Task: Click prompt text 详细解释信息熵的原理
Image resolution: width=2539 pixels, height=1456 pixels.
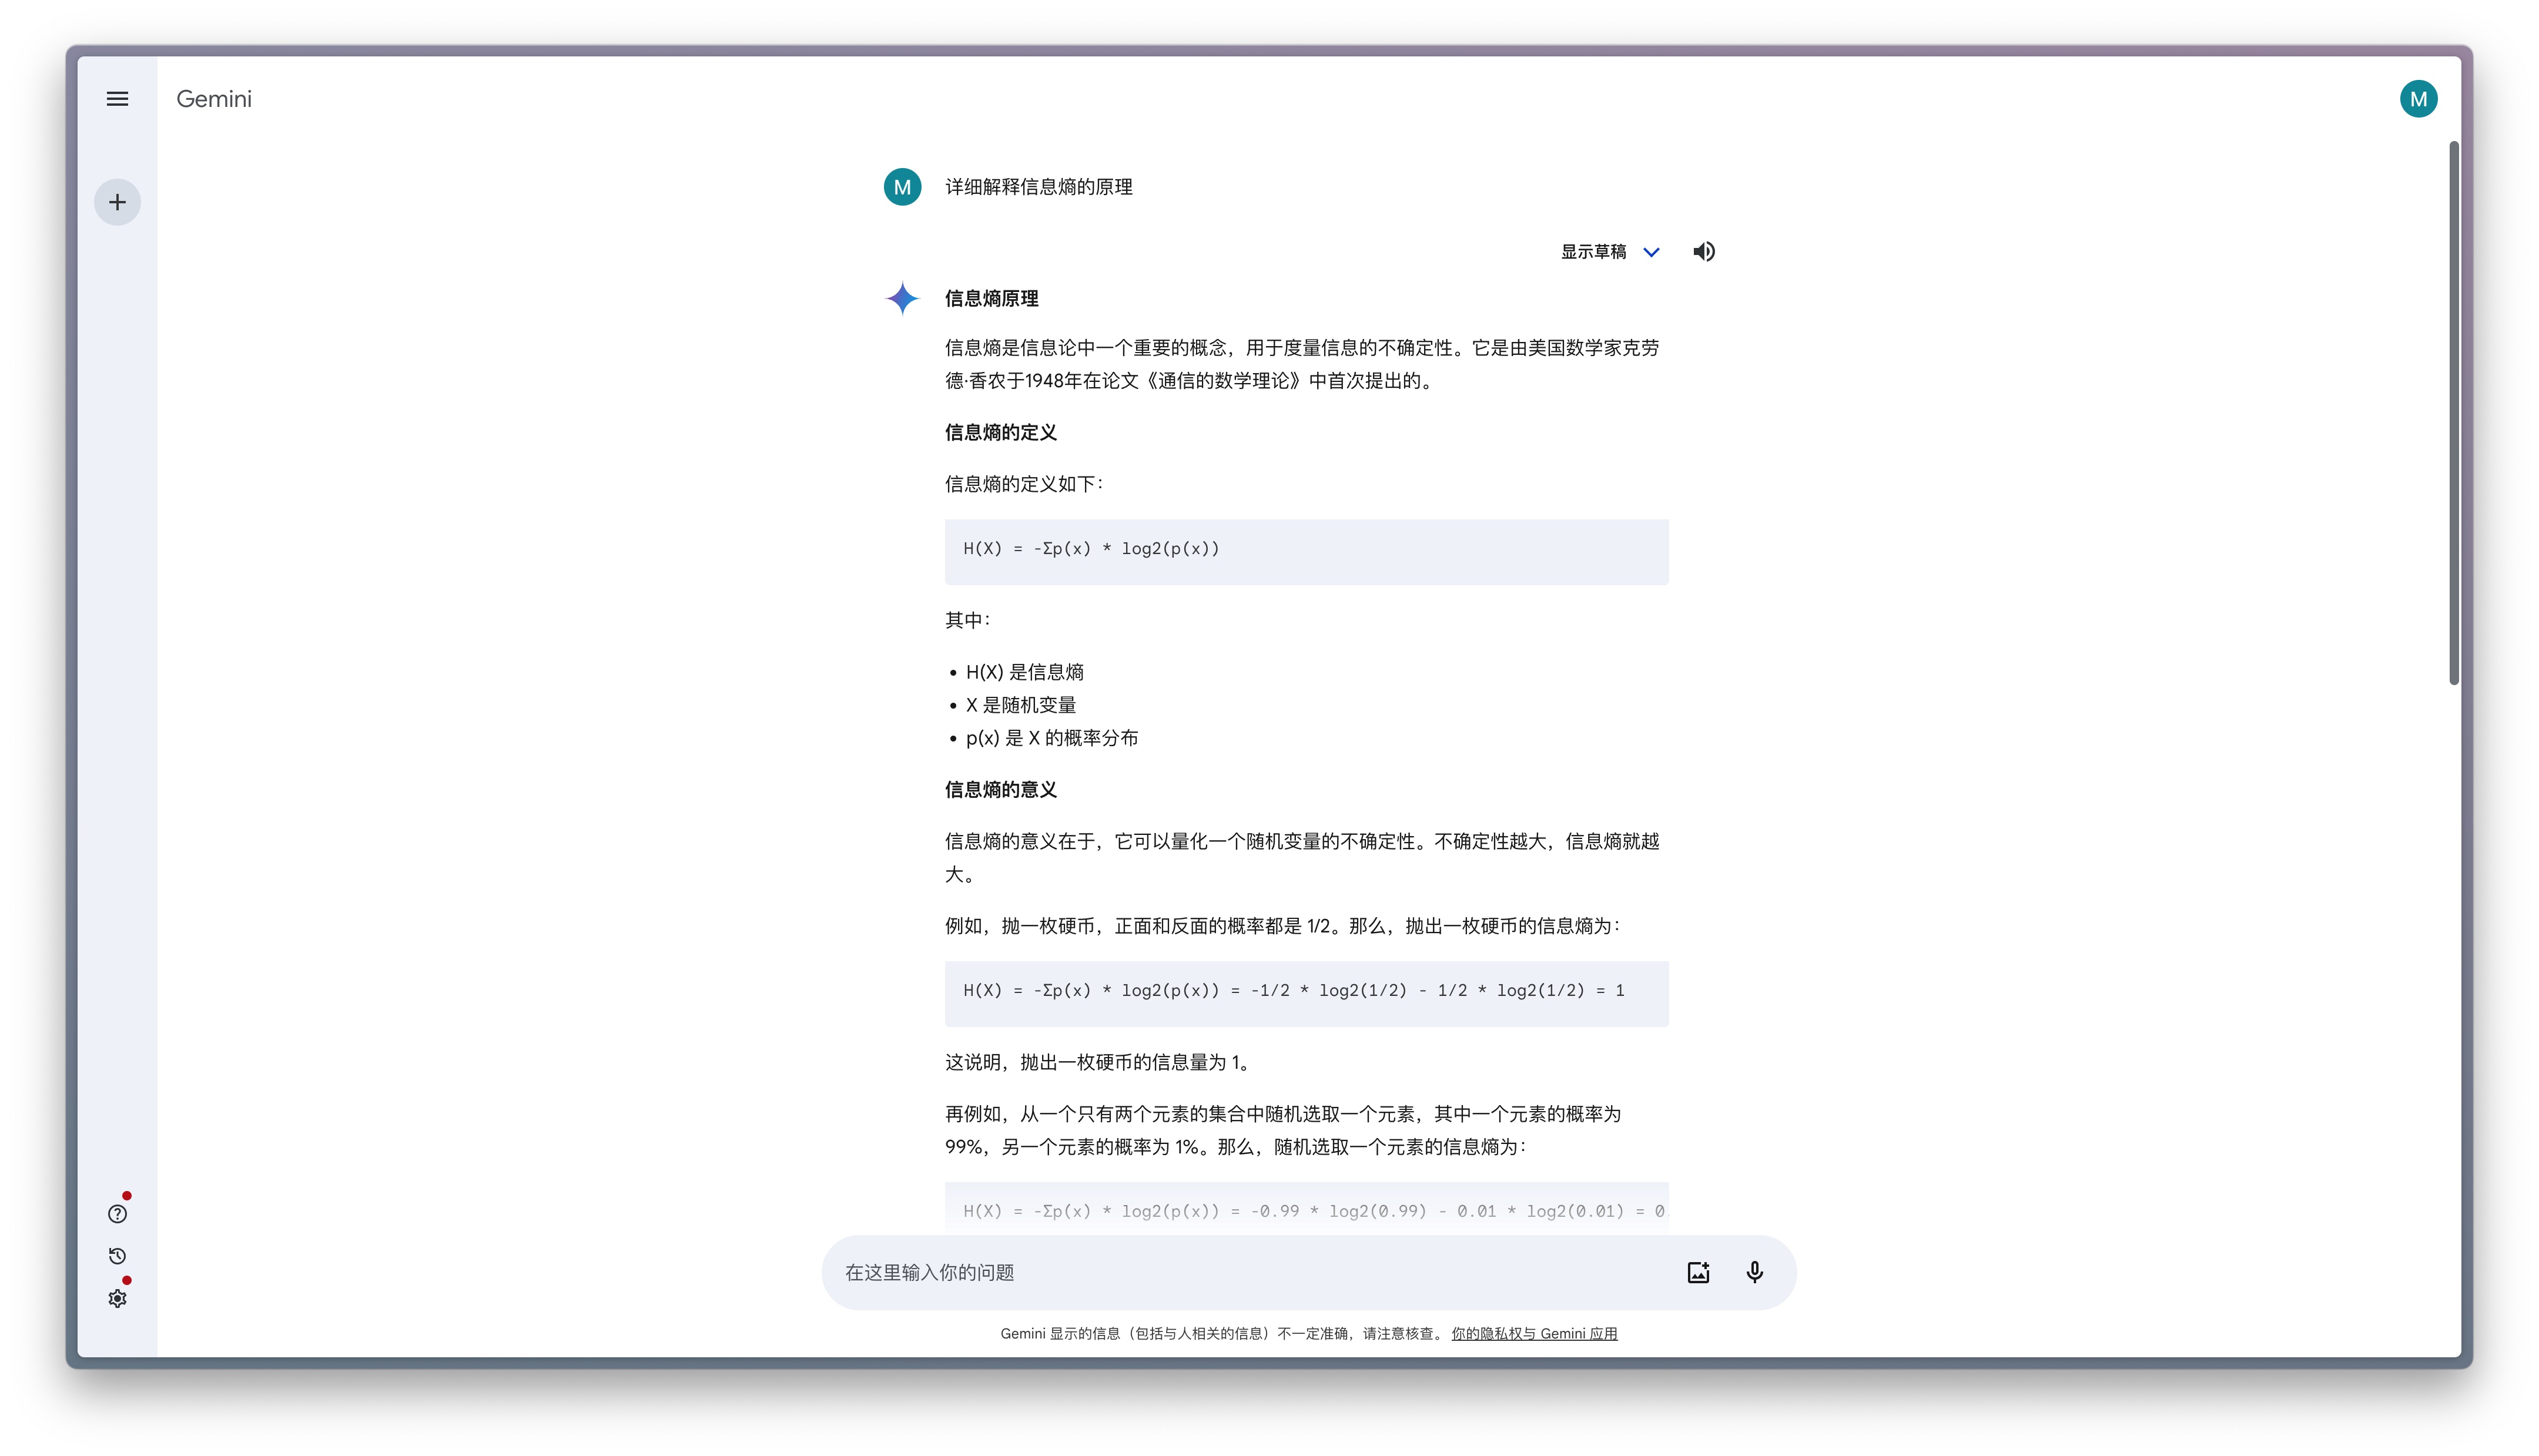Action: point(1038,187)
